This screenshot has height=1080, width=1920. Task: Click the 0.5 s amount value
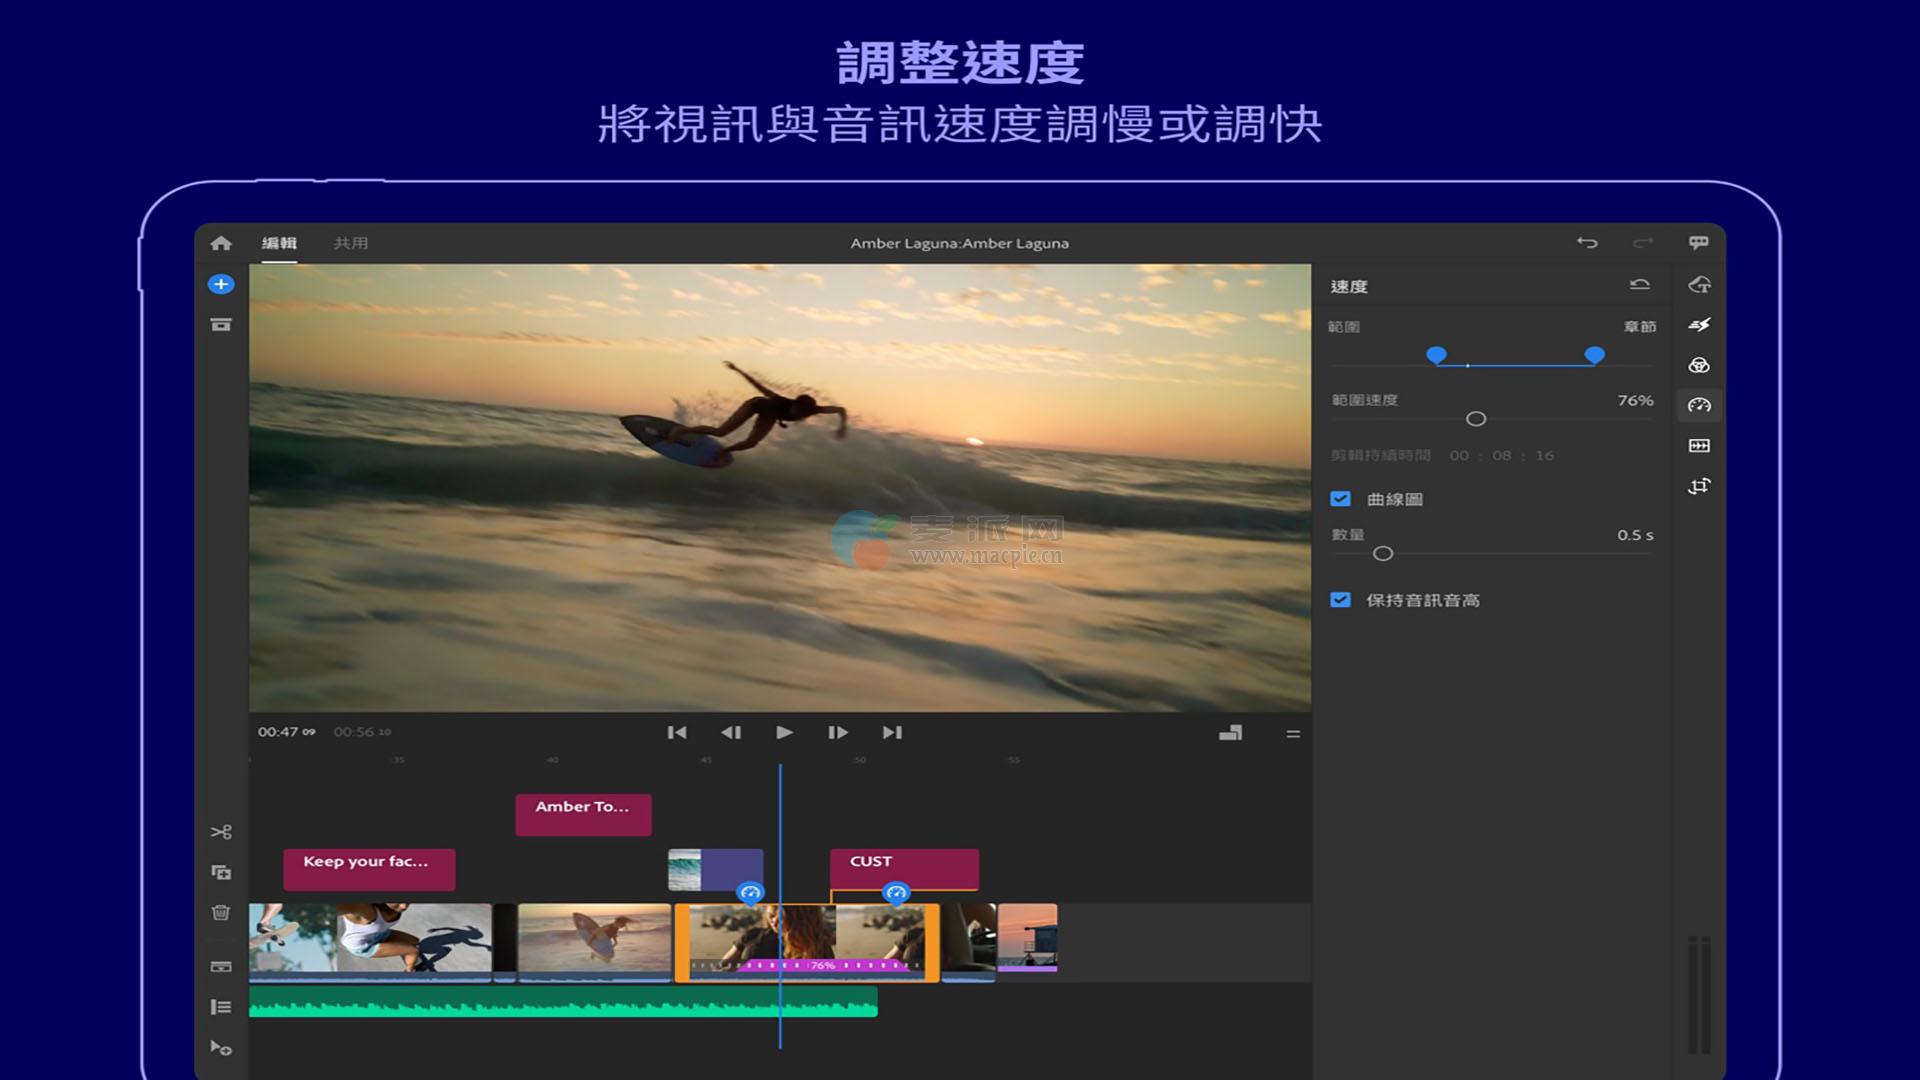[1635, 535]
